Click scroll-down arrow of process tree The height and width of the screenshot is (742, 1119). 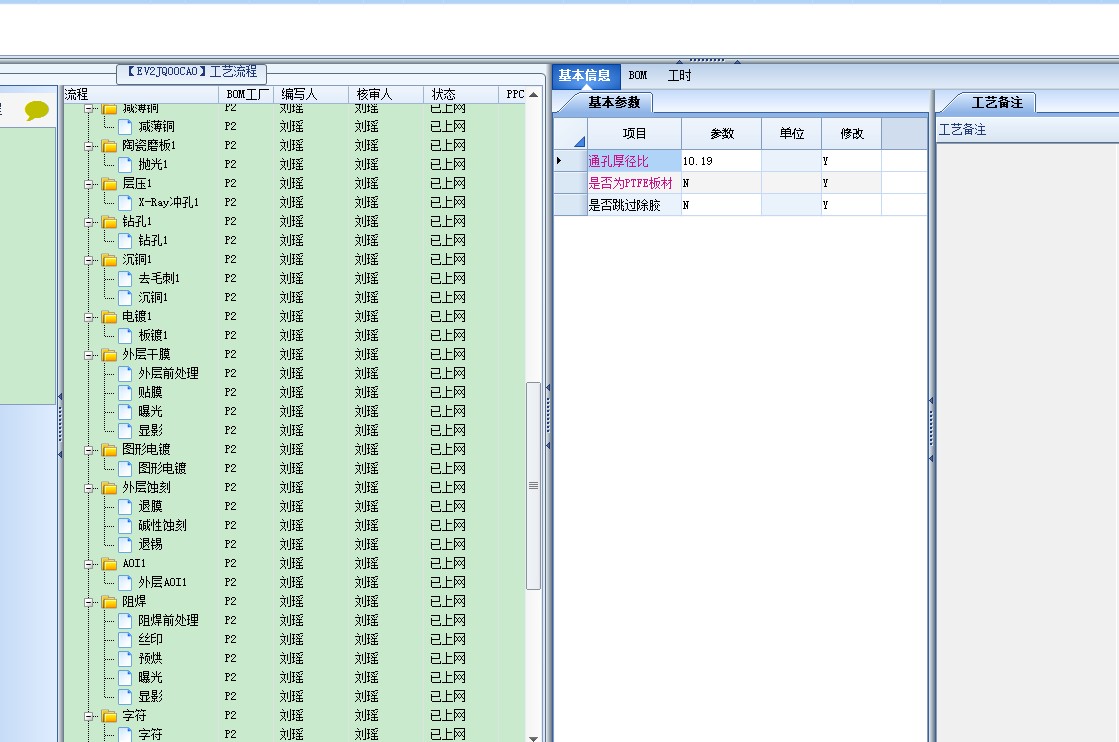point(533,738)
